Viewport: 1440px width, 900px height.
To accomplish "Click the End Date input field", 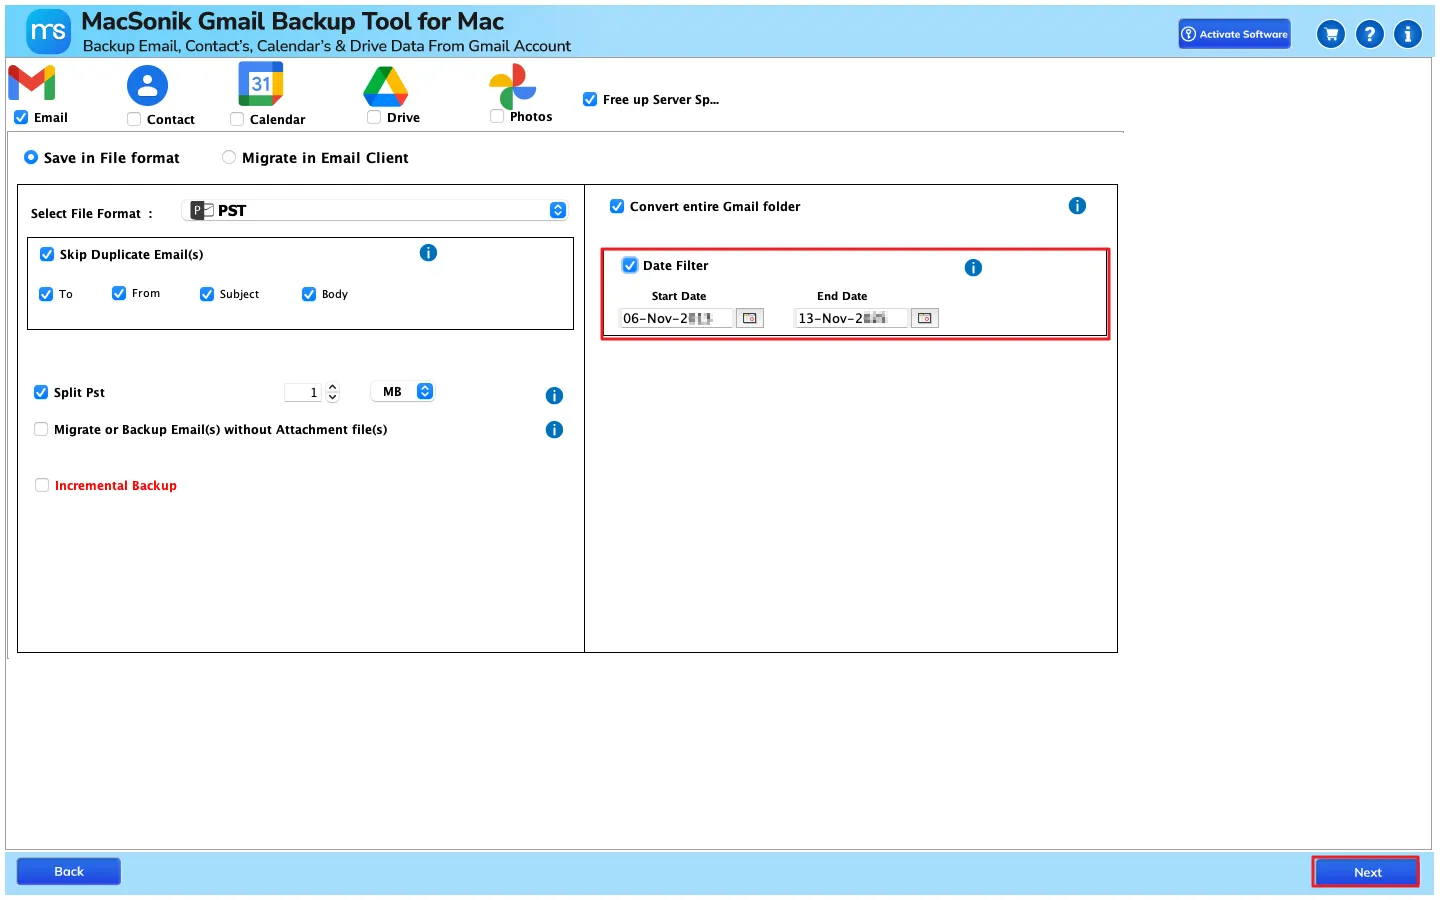I will [851, 318].
